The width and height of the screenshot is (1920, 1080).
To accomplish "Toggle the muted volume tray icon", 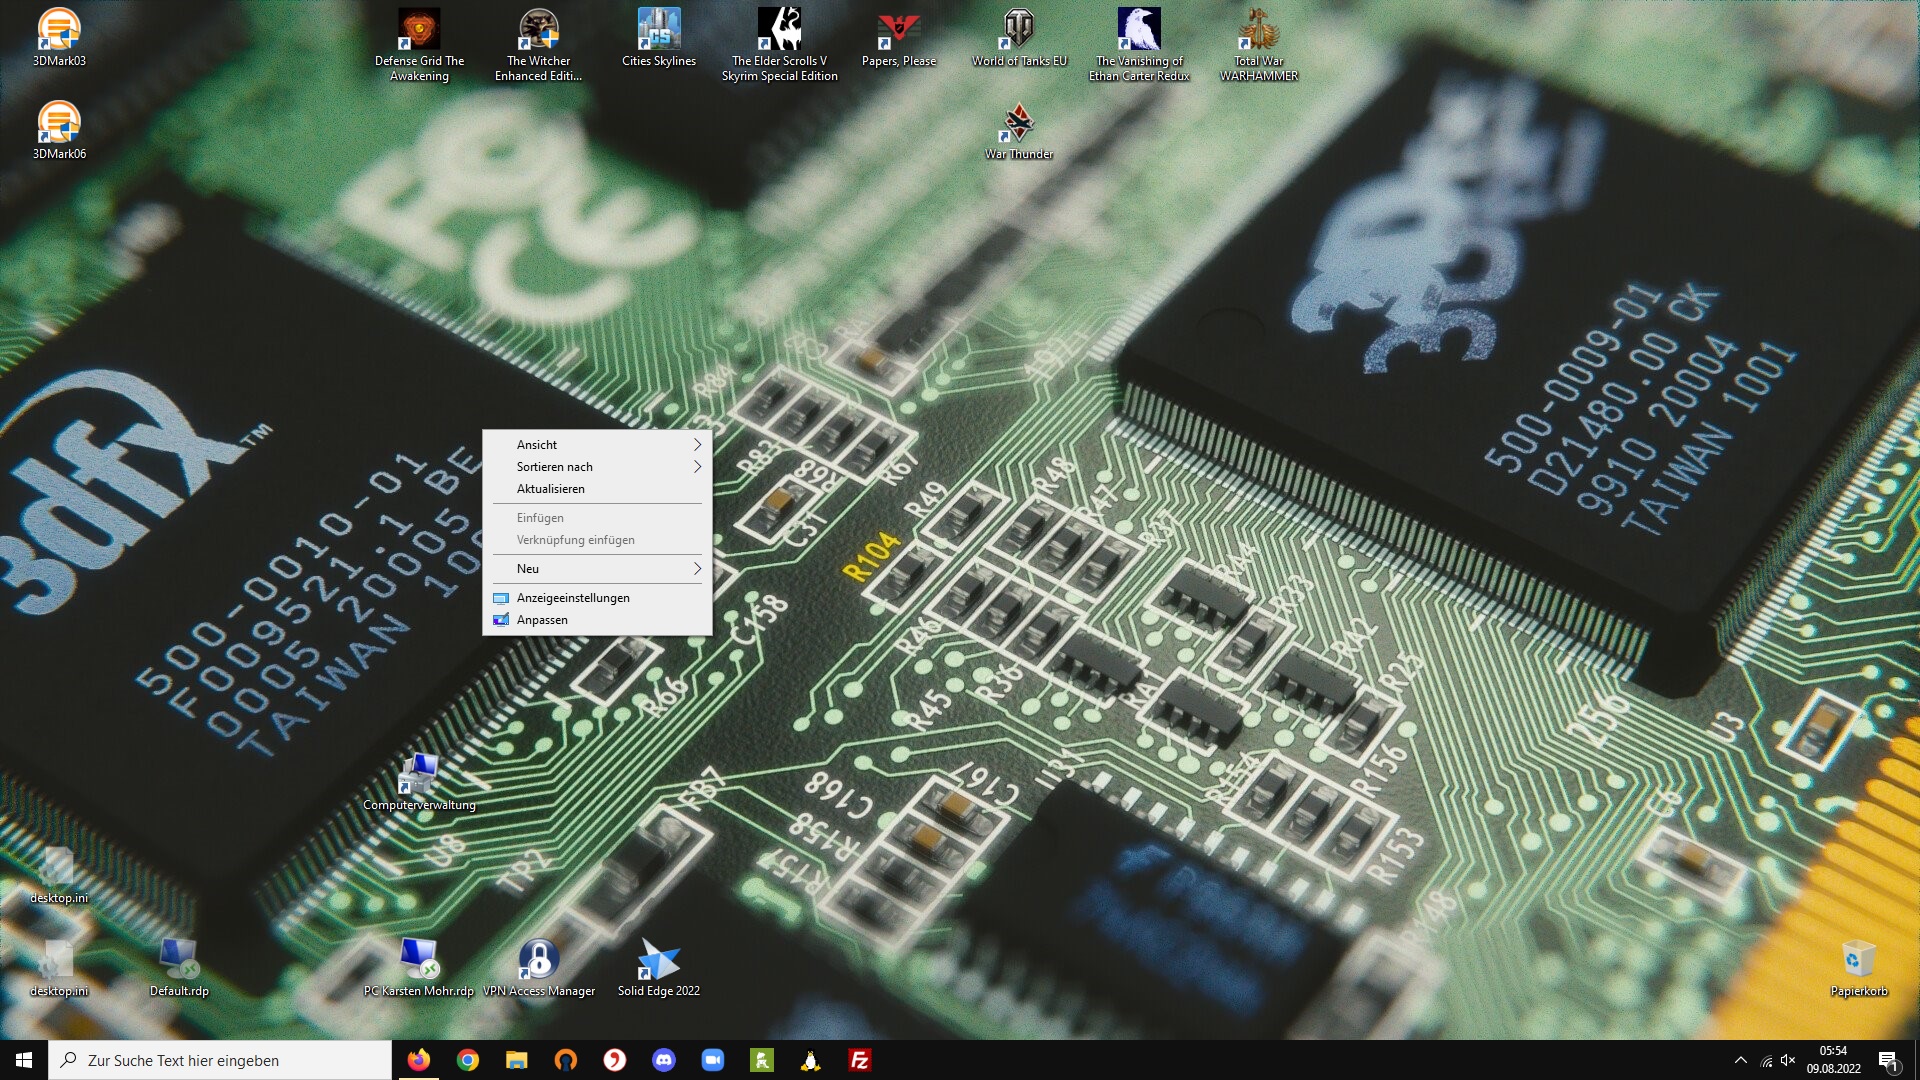I will pyautogui.click(x=1788, y=1060).
